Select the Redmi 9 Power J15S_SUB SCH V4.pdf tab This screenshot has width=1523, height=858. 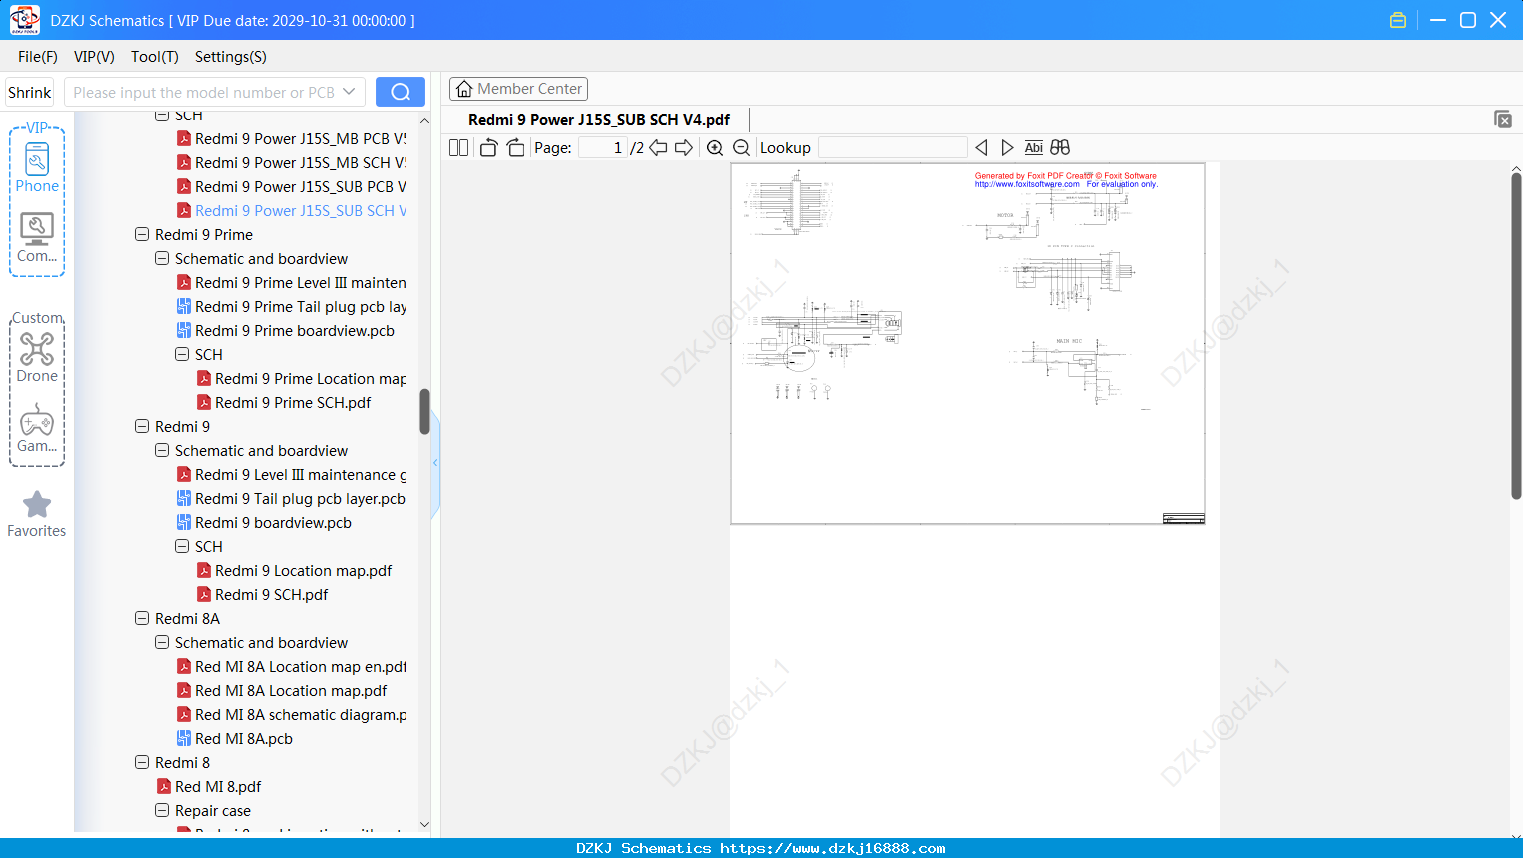click(599, 120)
